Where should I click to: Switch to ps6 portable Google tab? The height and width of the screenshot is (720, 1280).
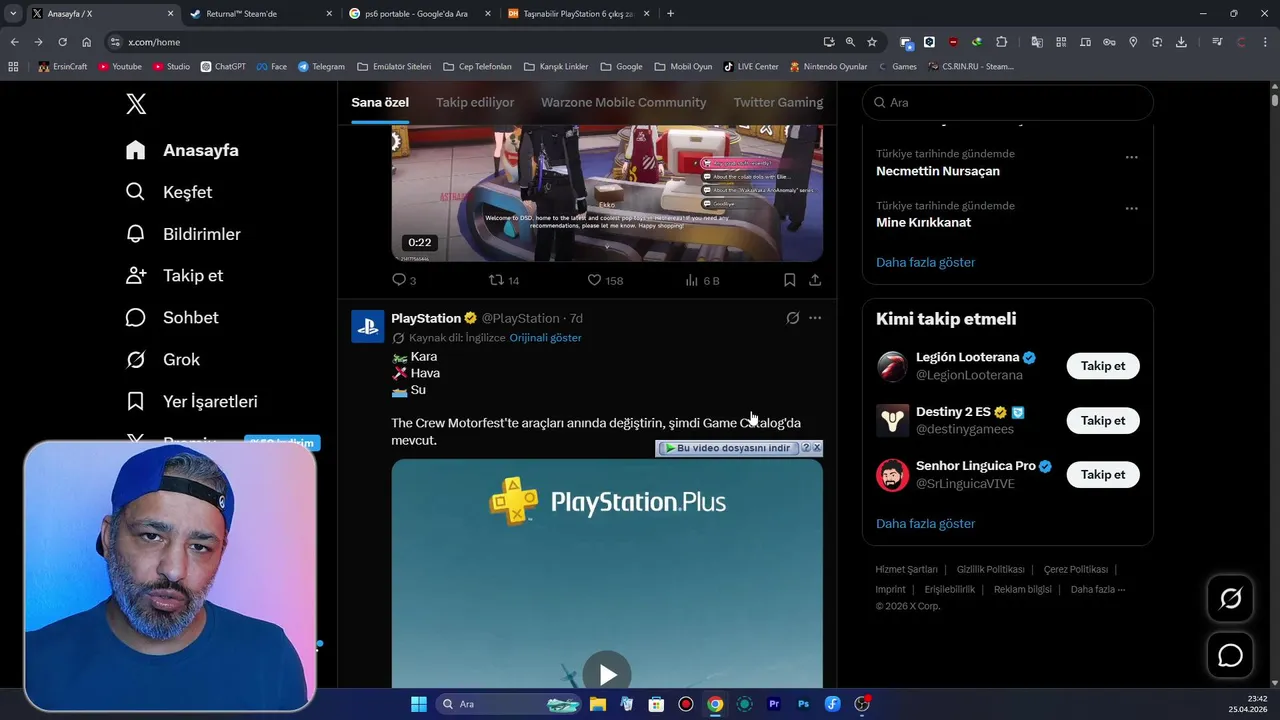tap(420, 14)
